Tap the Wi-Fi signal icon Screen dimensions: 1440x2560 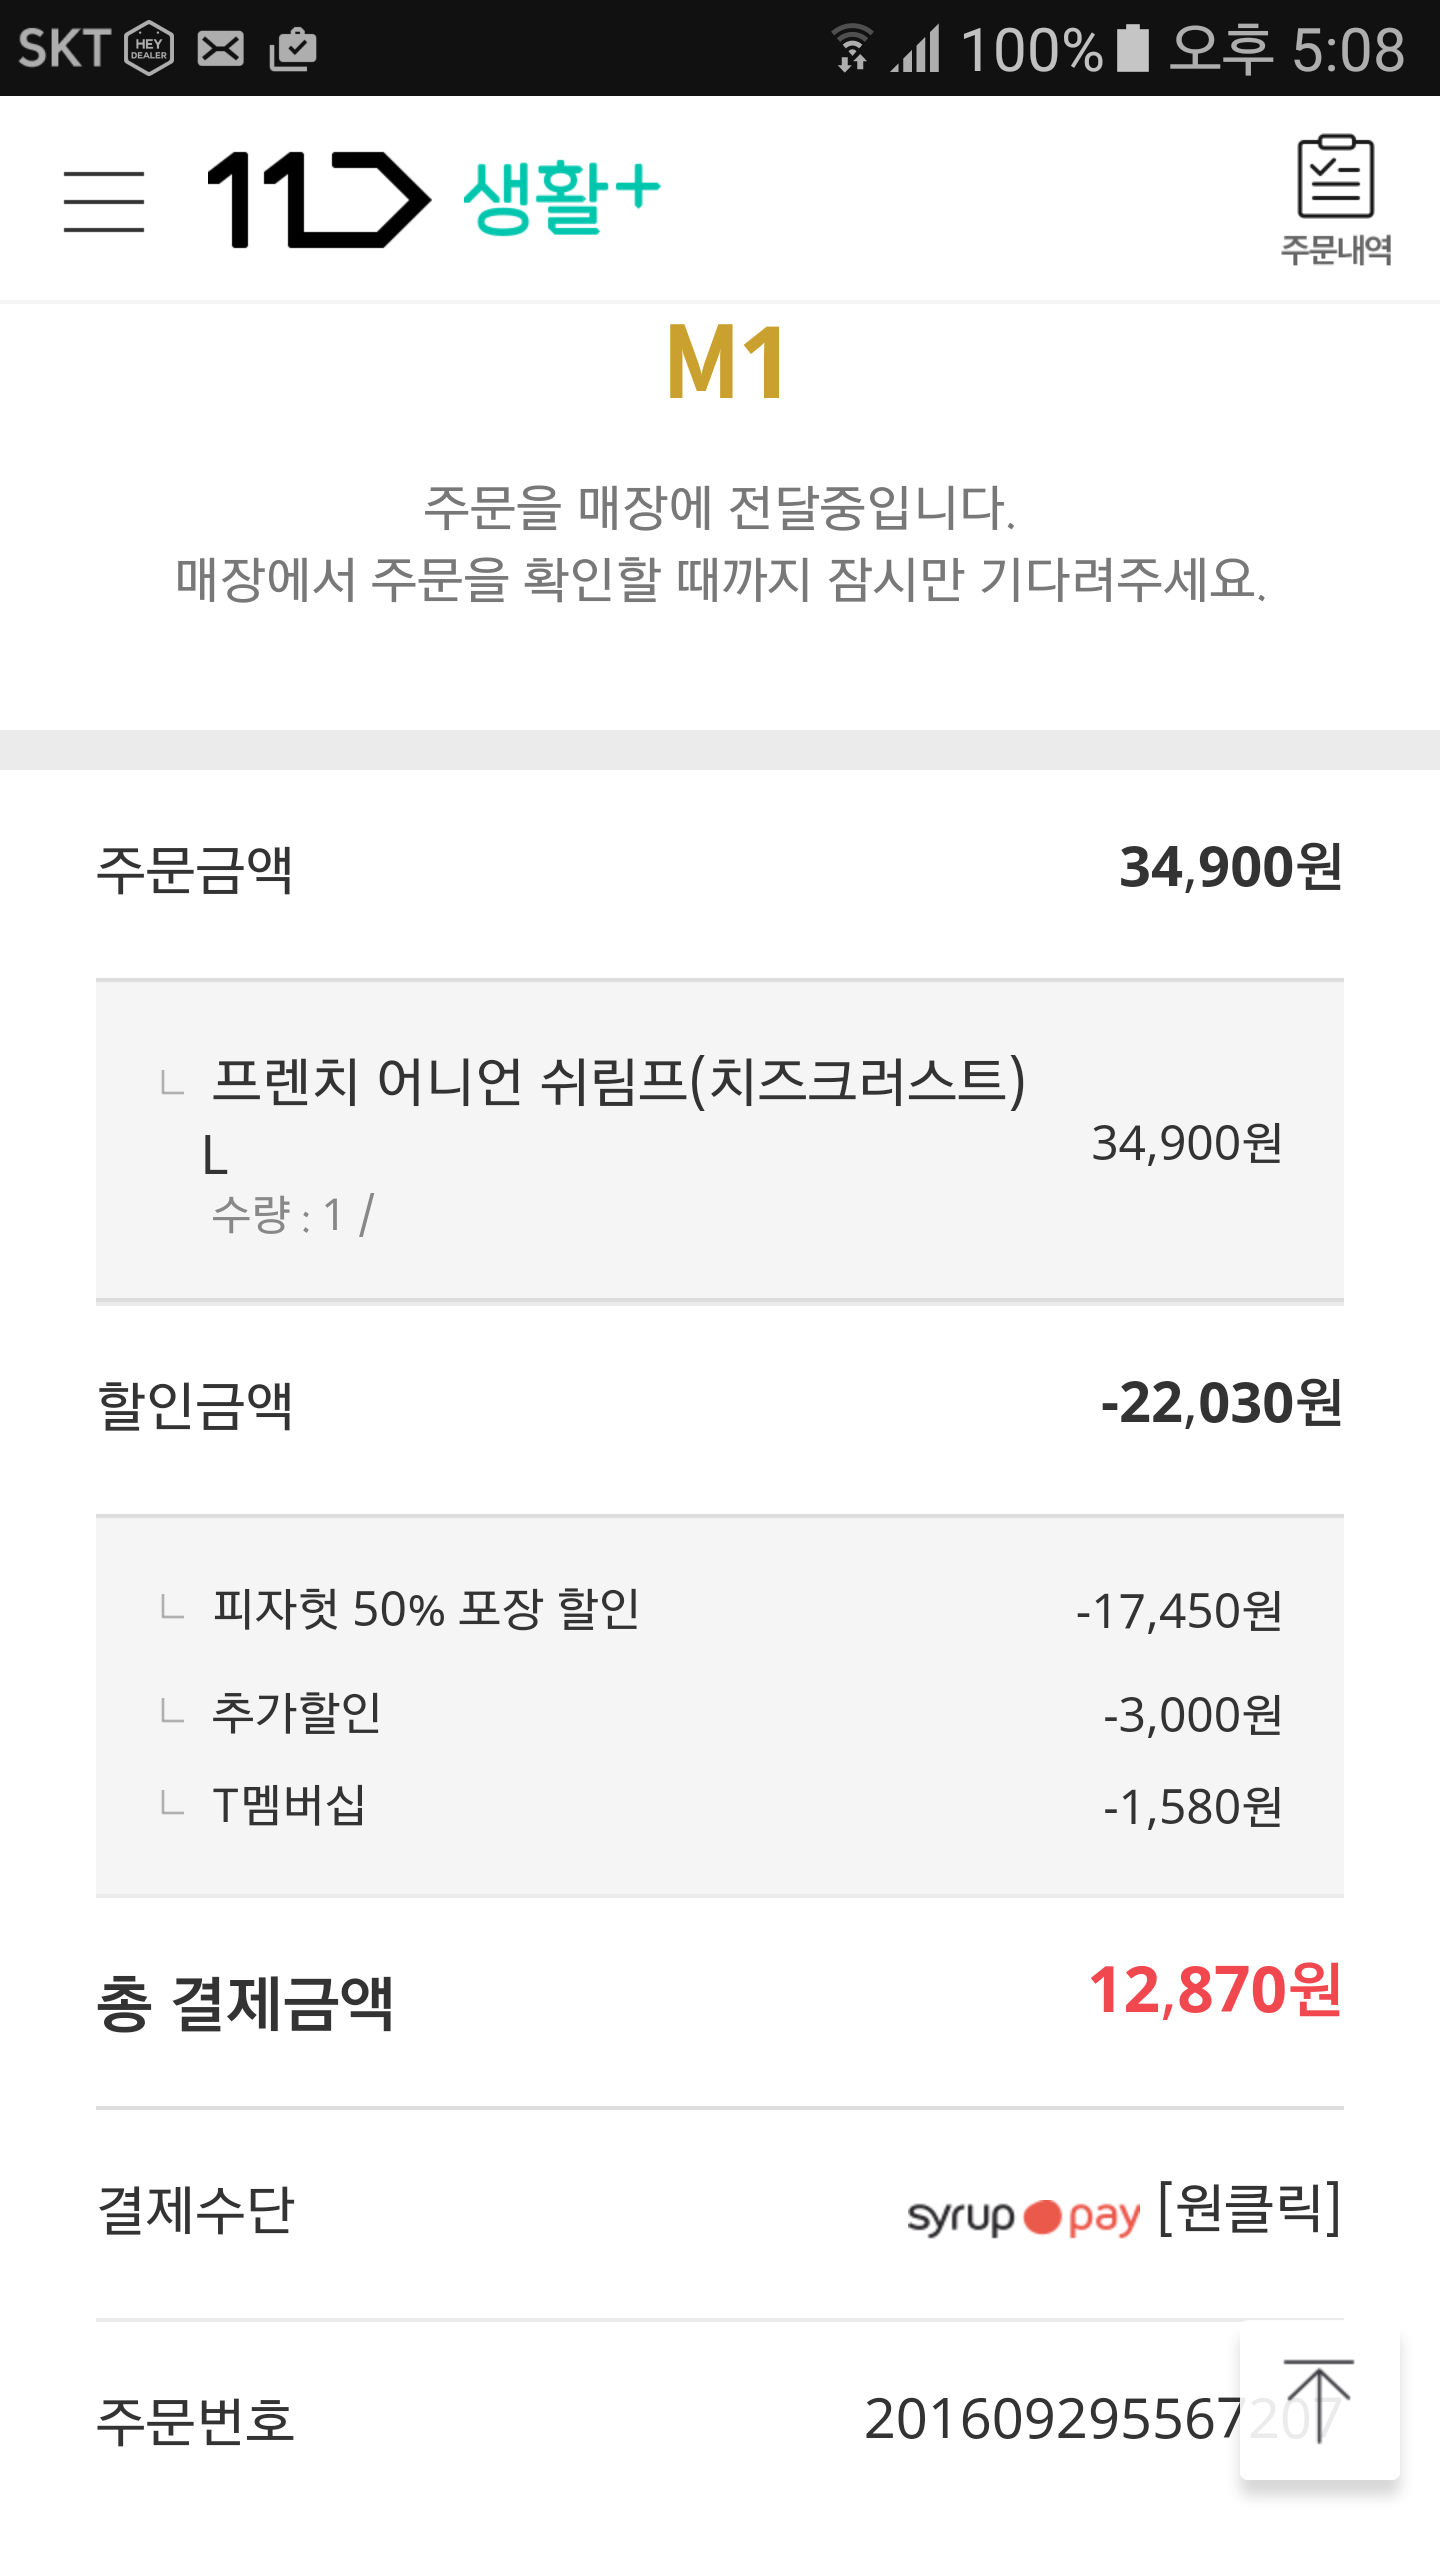852,48
